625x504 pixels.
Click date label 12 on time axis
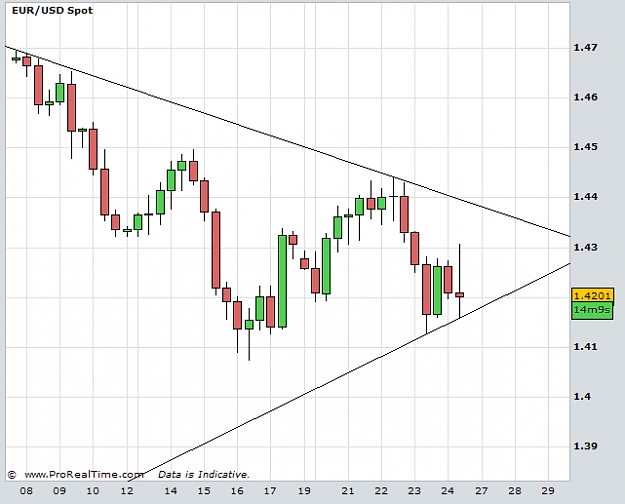127,490
